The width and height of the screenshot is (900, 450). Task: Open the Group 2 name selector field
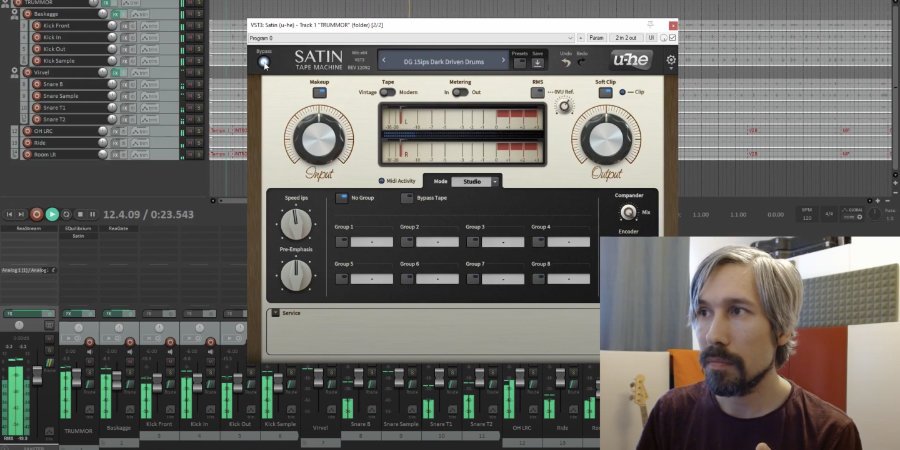(x=437, y=242)
